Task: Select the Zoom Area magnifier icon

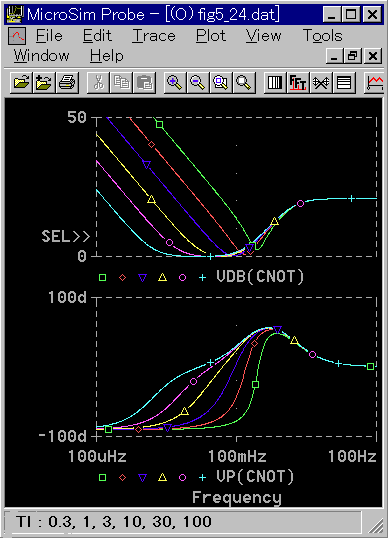Action: pos(221,82)
